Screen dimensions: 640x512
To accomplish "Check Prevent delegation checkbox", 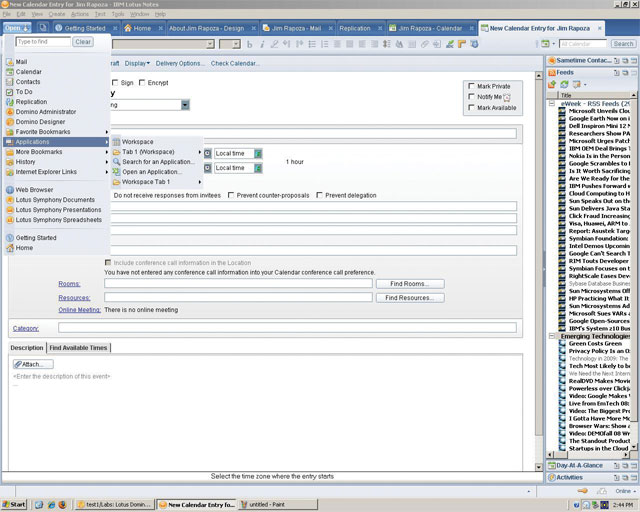I will click(x=320, y=195).
